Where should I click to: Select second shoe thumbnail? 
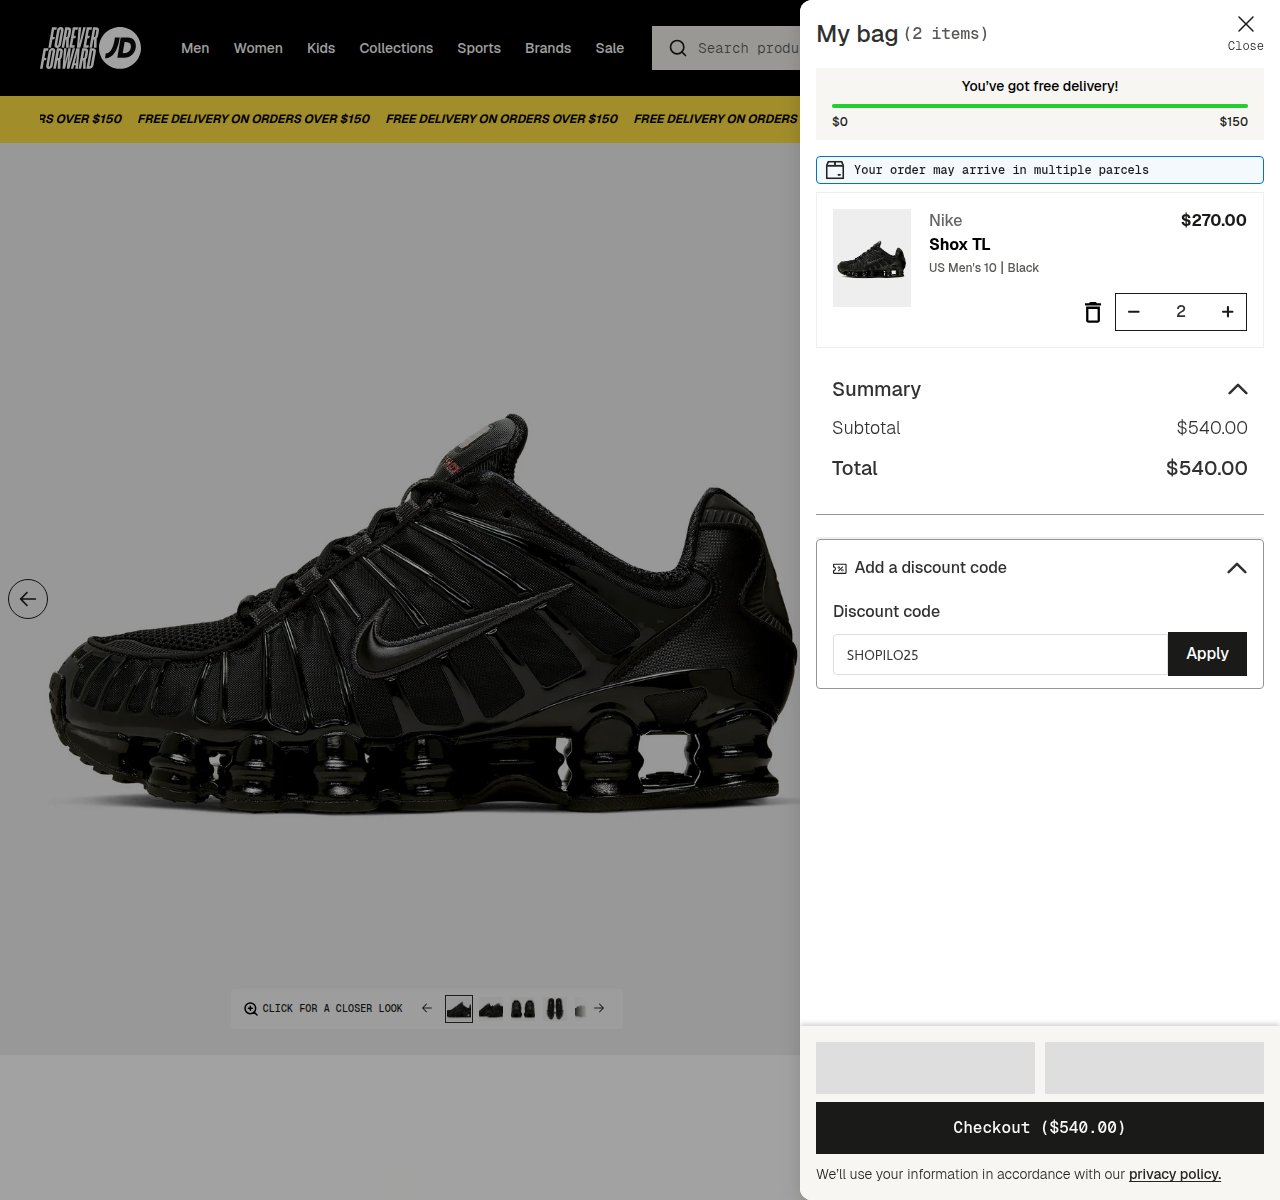[491, 1009]
